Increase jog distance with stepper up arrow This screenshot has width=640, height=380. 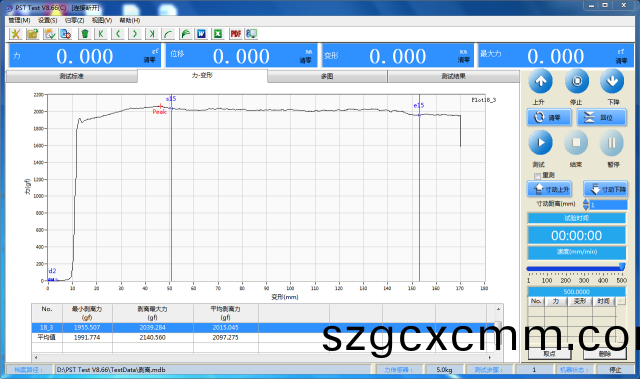586,202
